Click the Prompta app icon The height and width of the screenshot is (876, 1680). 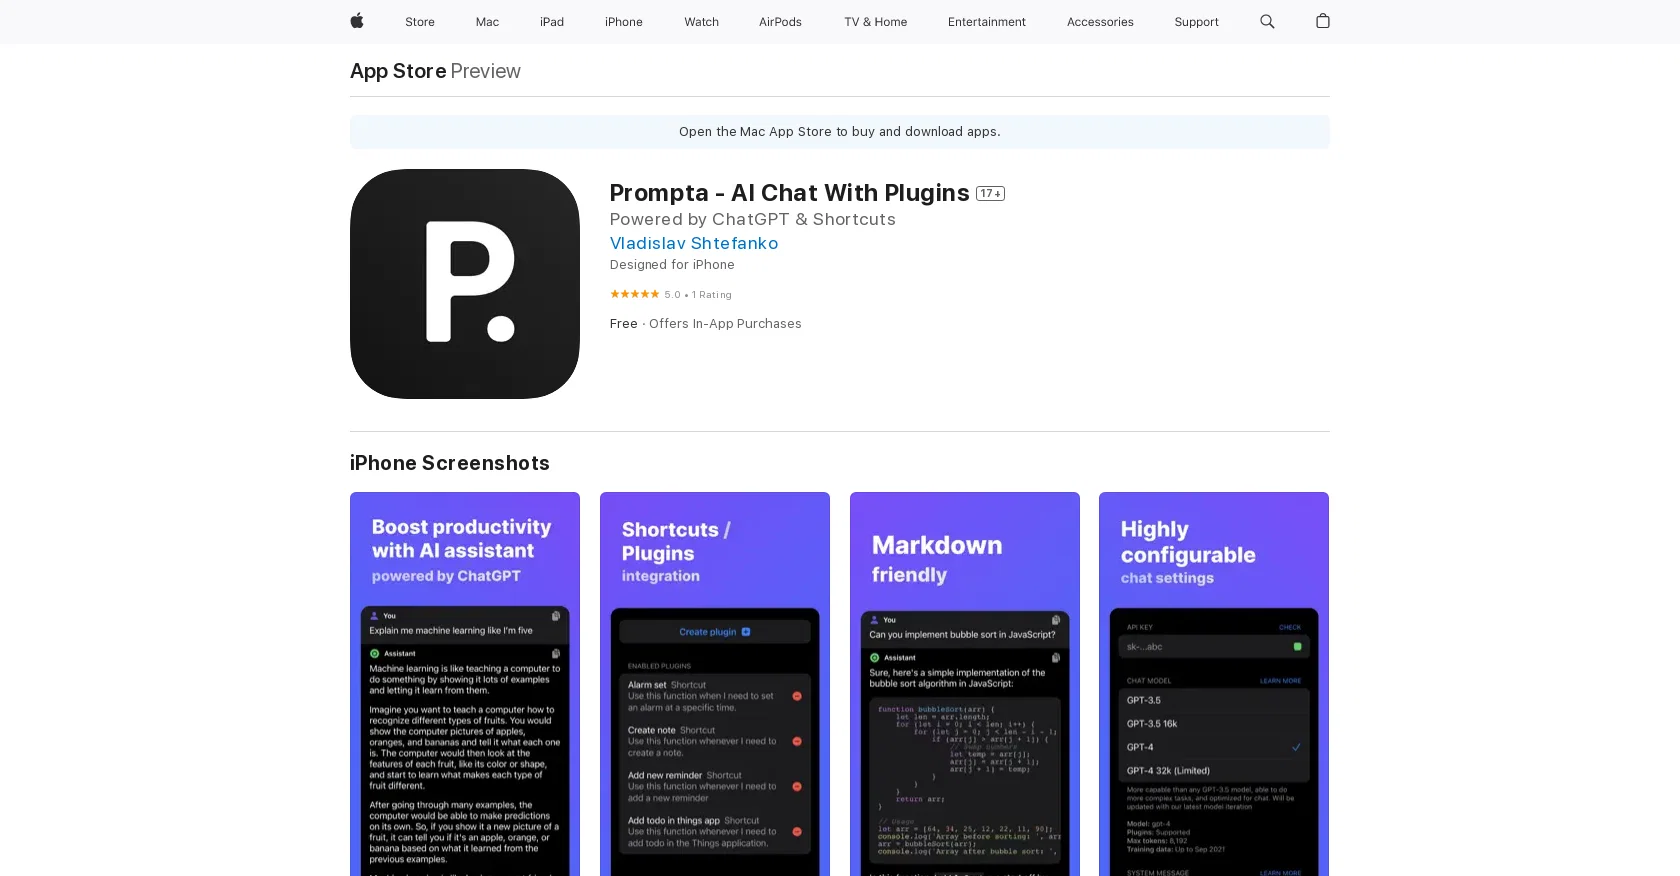coord(465,284)
